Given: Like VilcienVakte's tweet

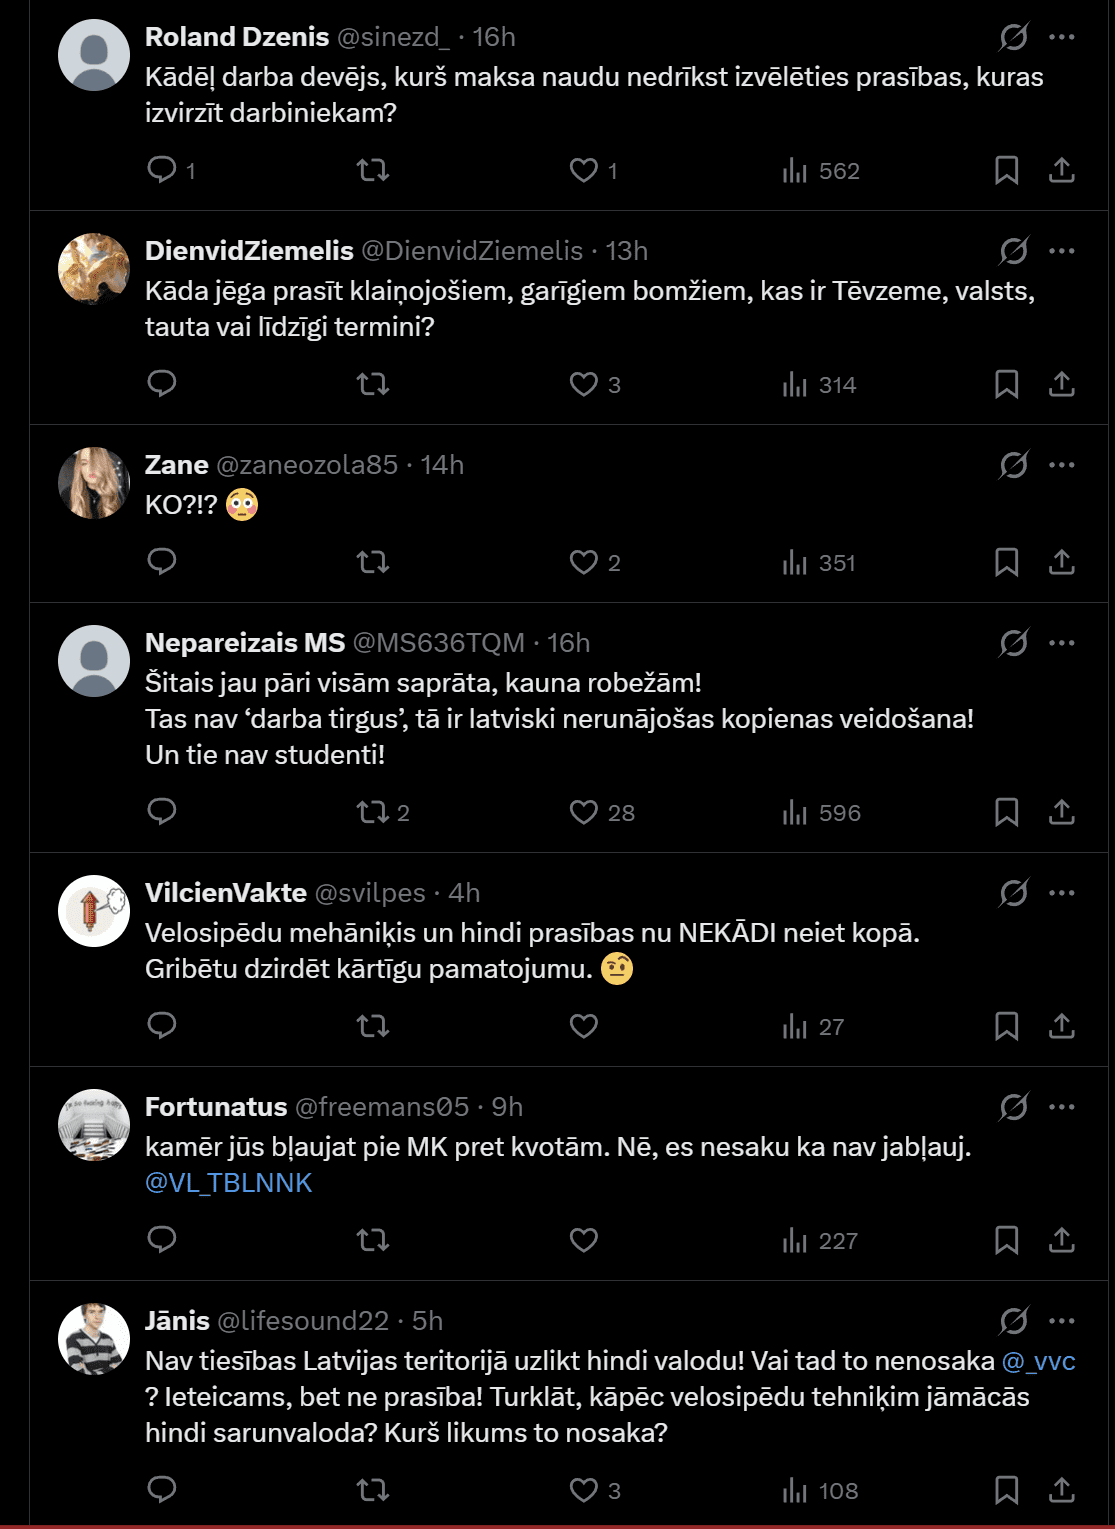Looking at the screenshot, I should click(584, 1026).
